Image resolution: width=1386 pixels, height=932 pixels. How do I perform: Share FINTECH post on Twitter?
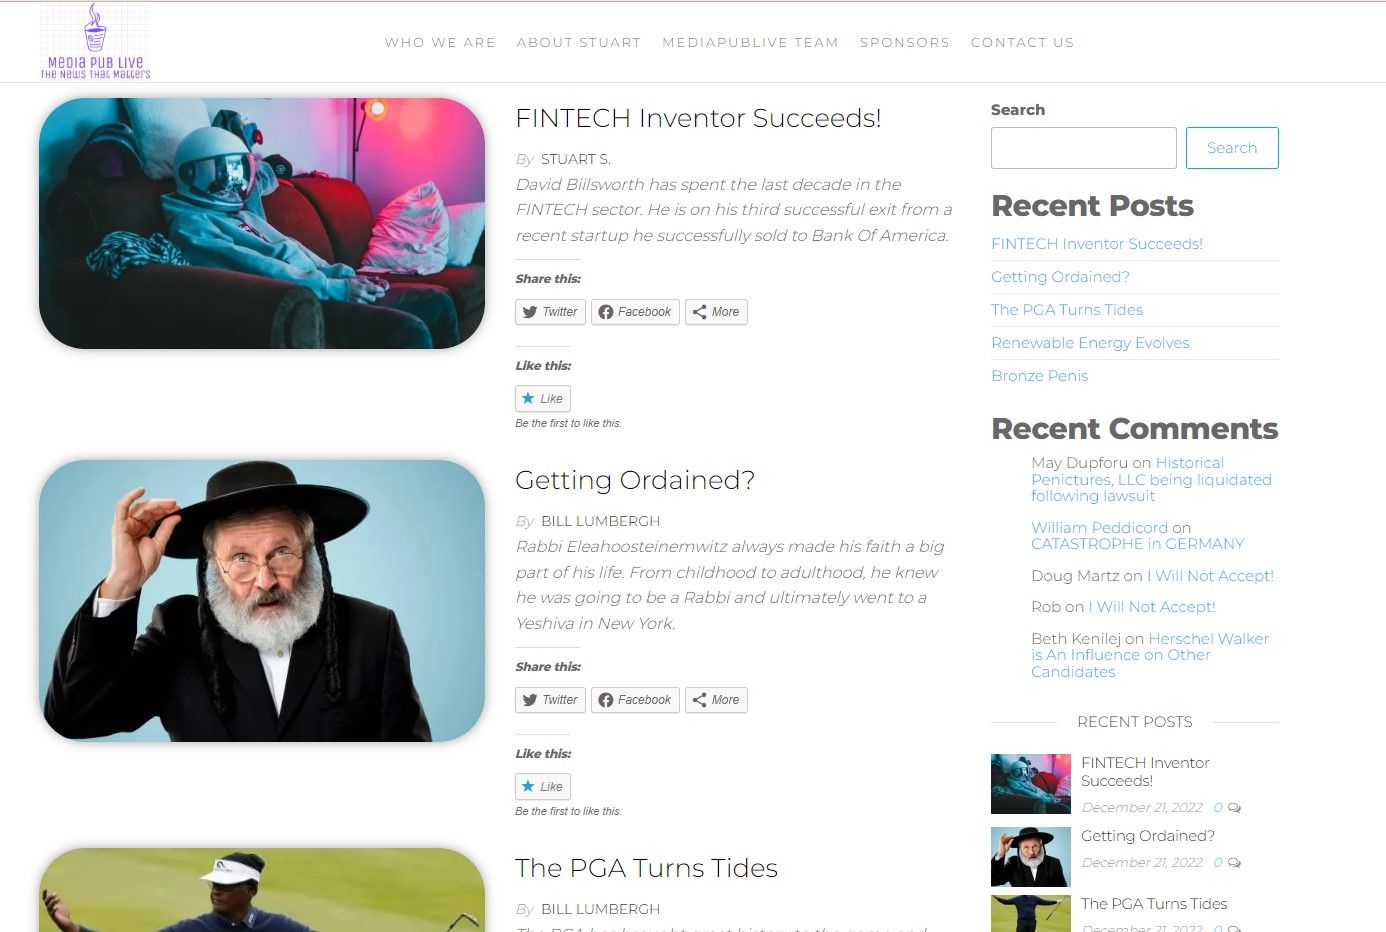coord(550,312)
